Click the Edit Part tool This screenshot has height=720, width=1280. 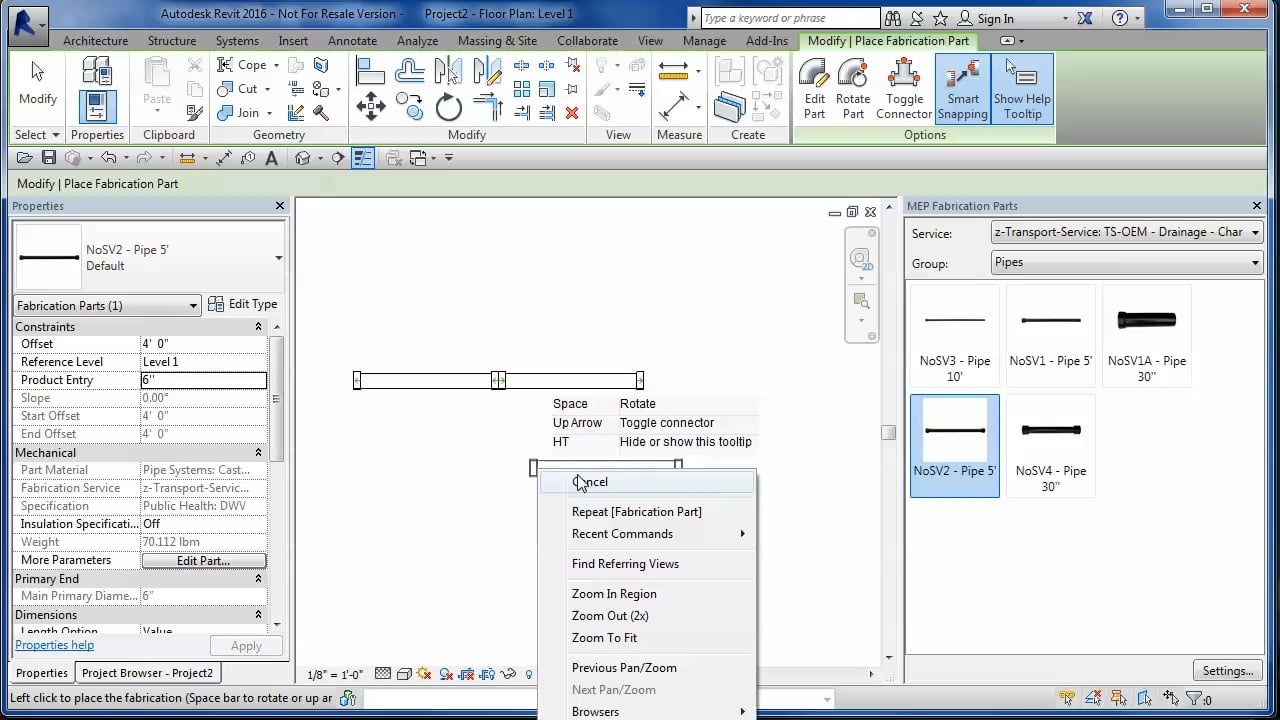click(815, 89)
